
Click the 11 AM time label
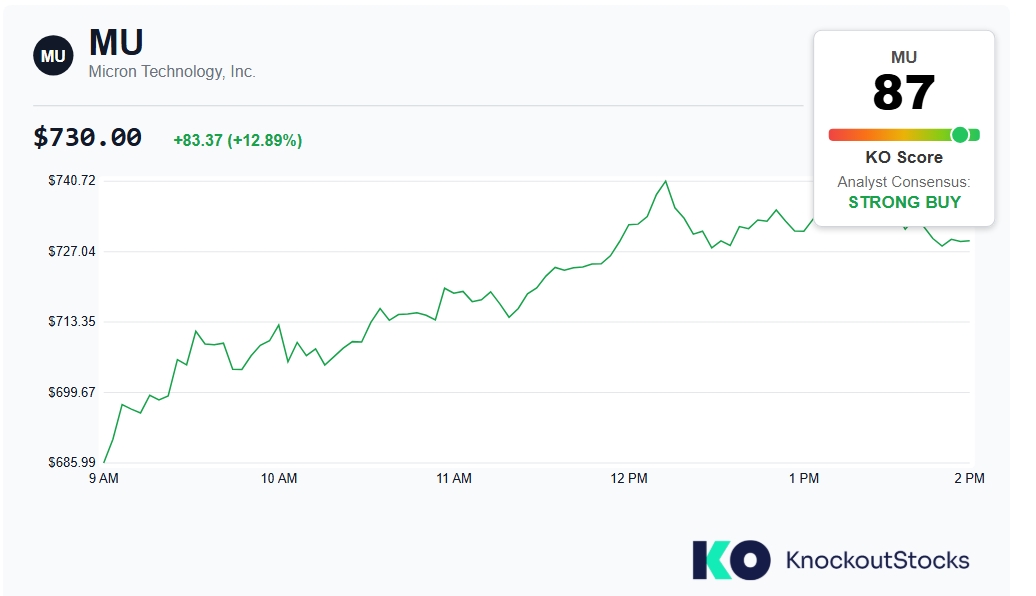[454, 478]
